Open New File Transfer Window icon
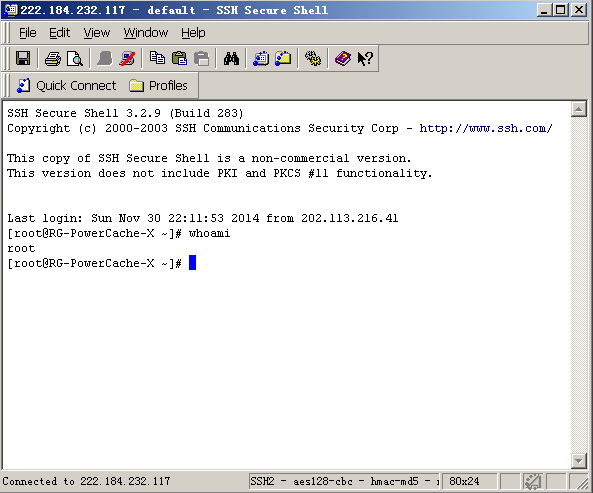593x493 pixels. (x=283, y=59)
